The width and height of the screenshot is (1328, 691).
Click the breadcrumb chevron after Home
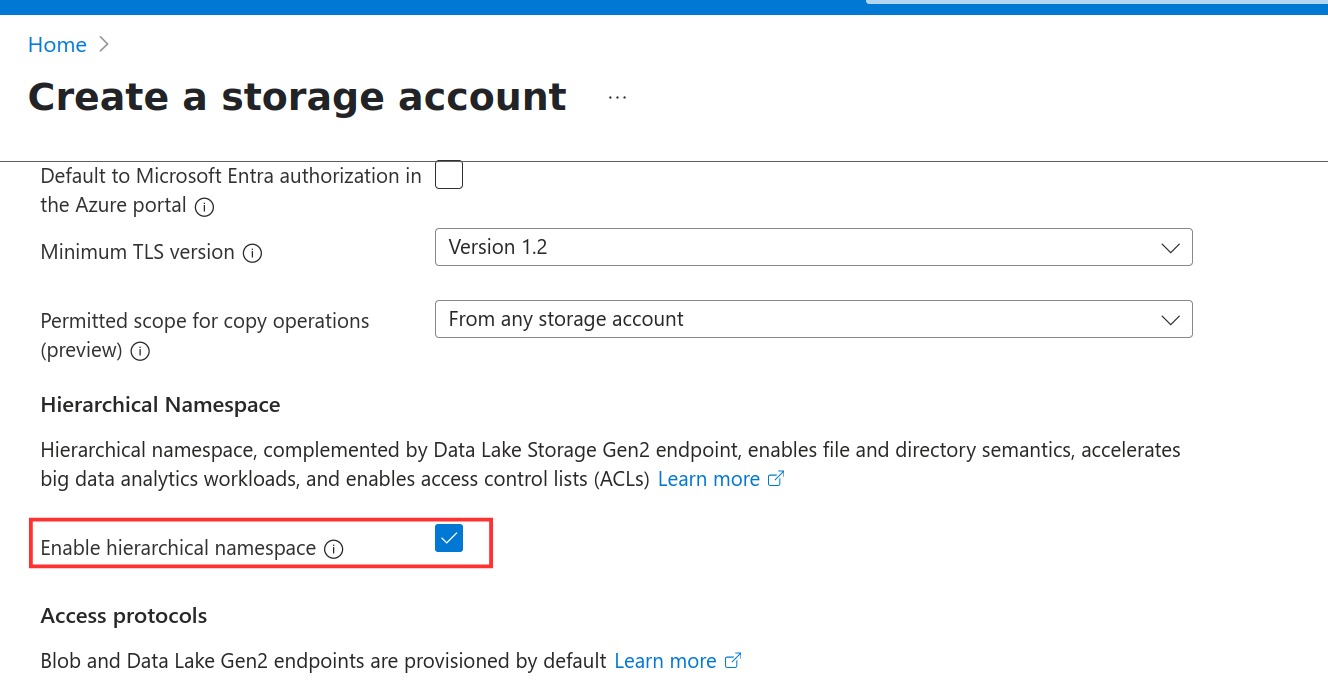click(x=104, y=45)
